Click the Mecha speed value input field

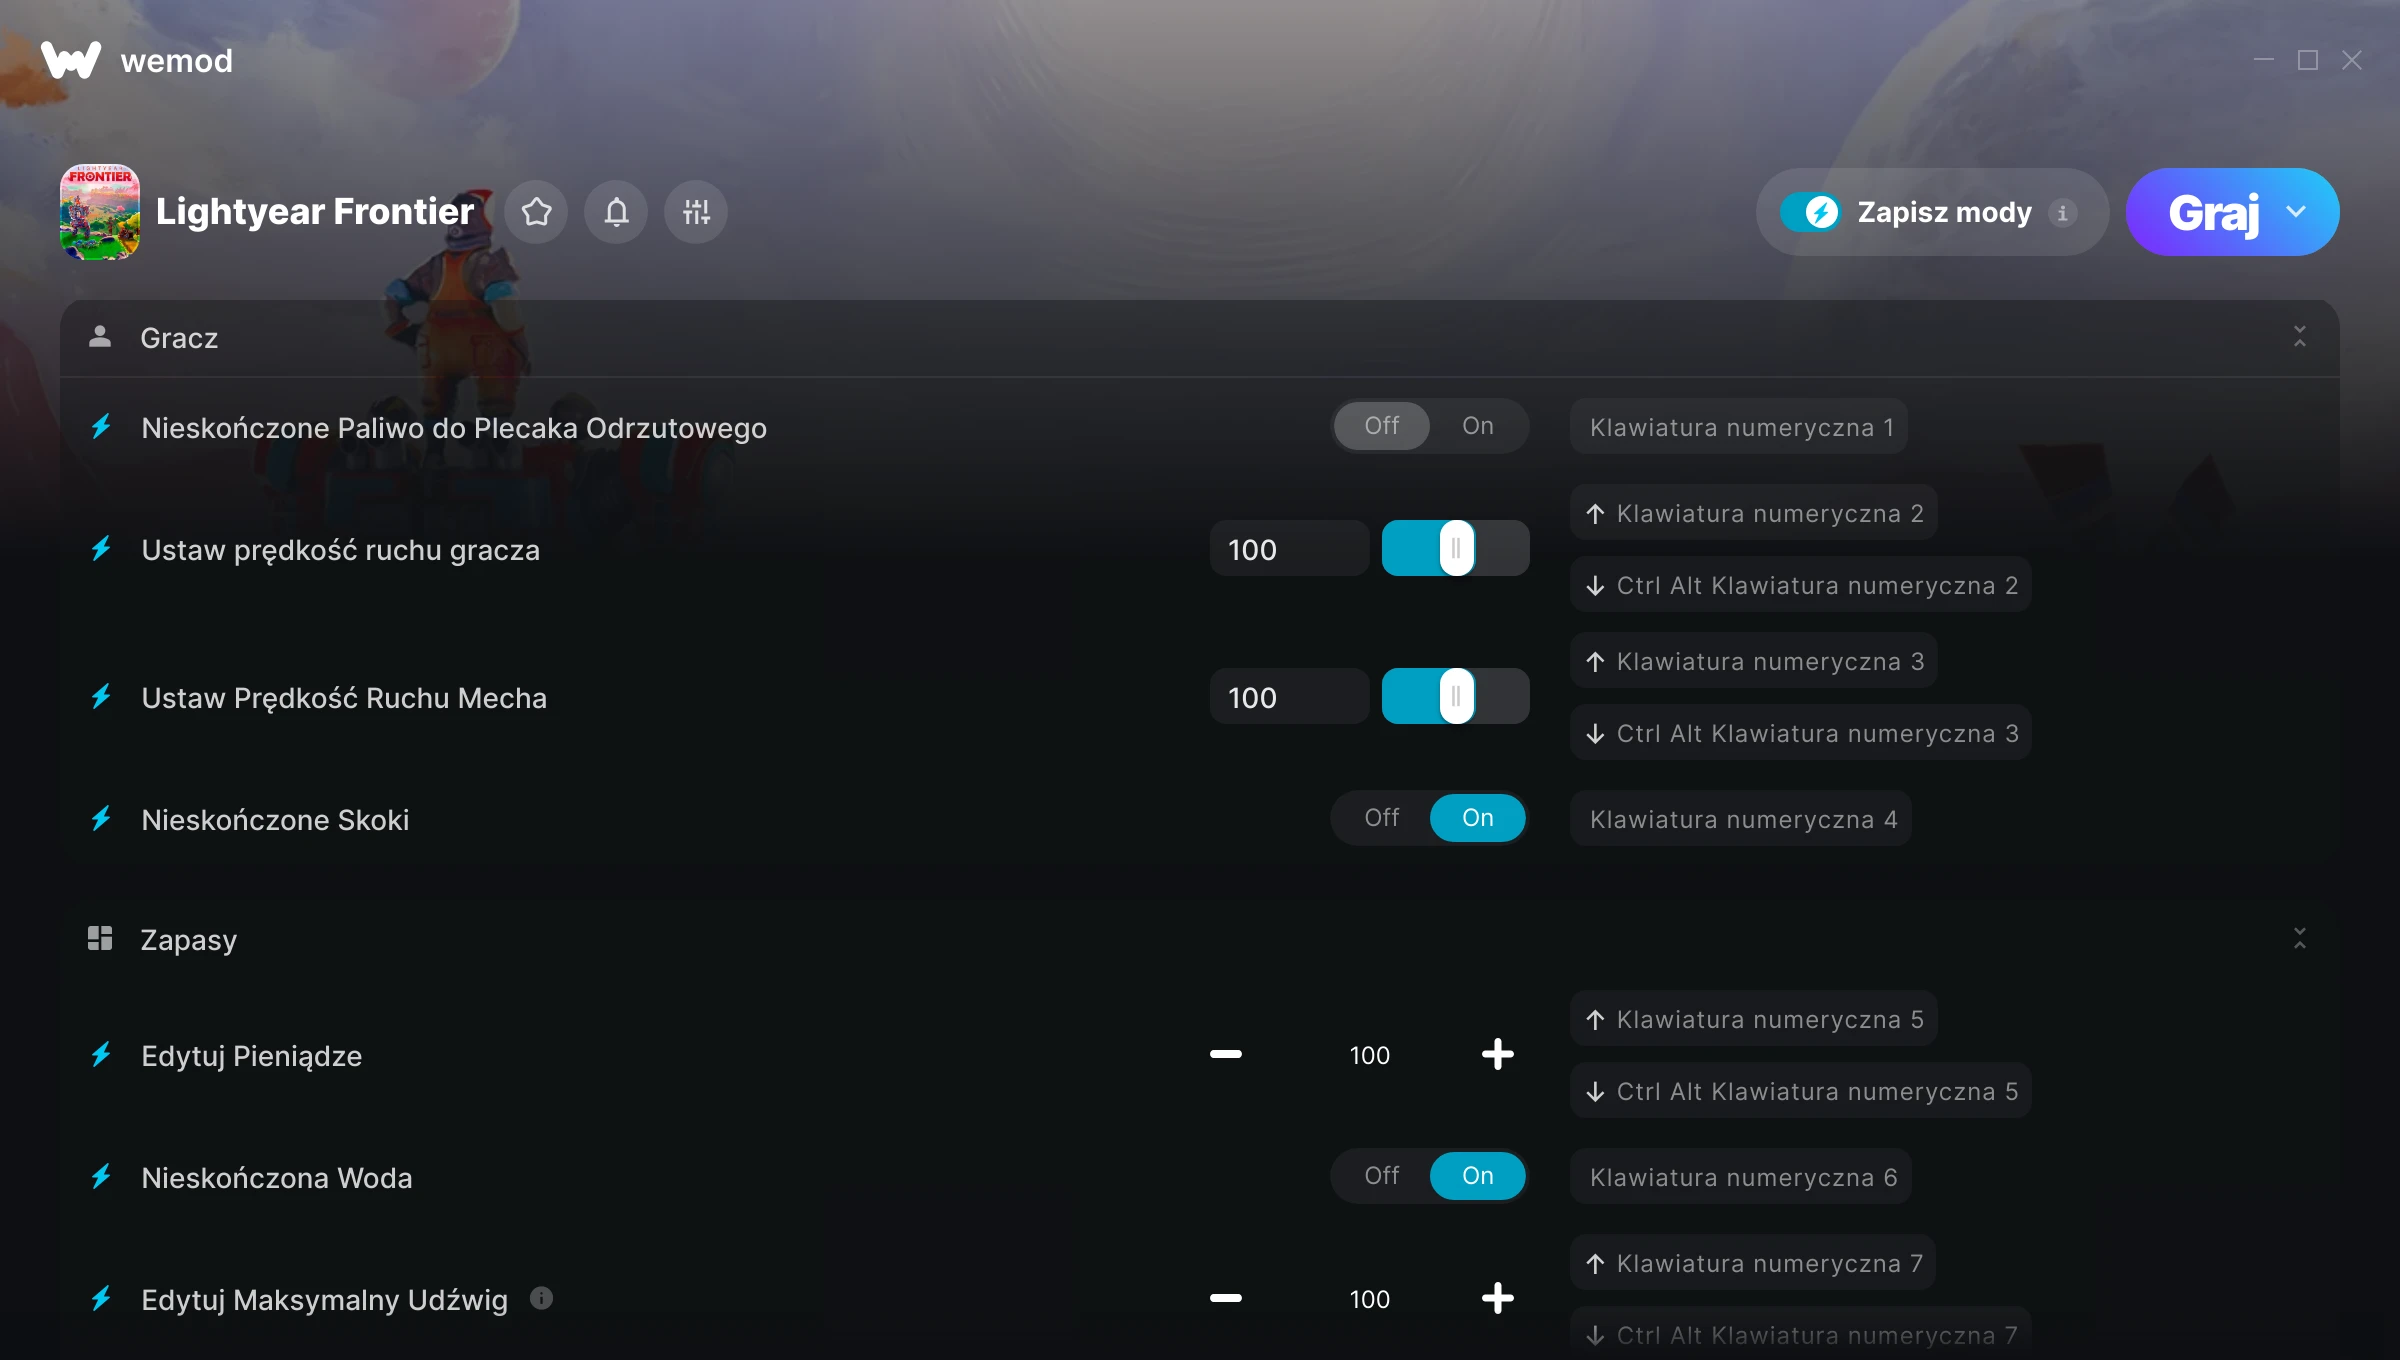point(1288,697)
